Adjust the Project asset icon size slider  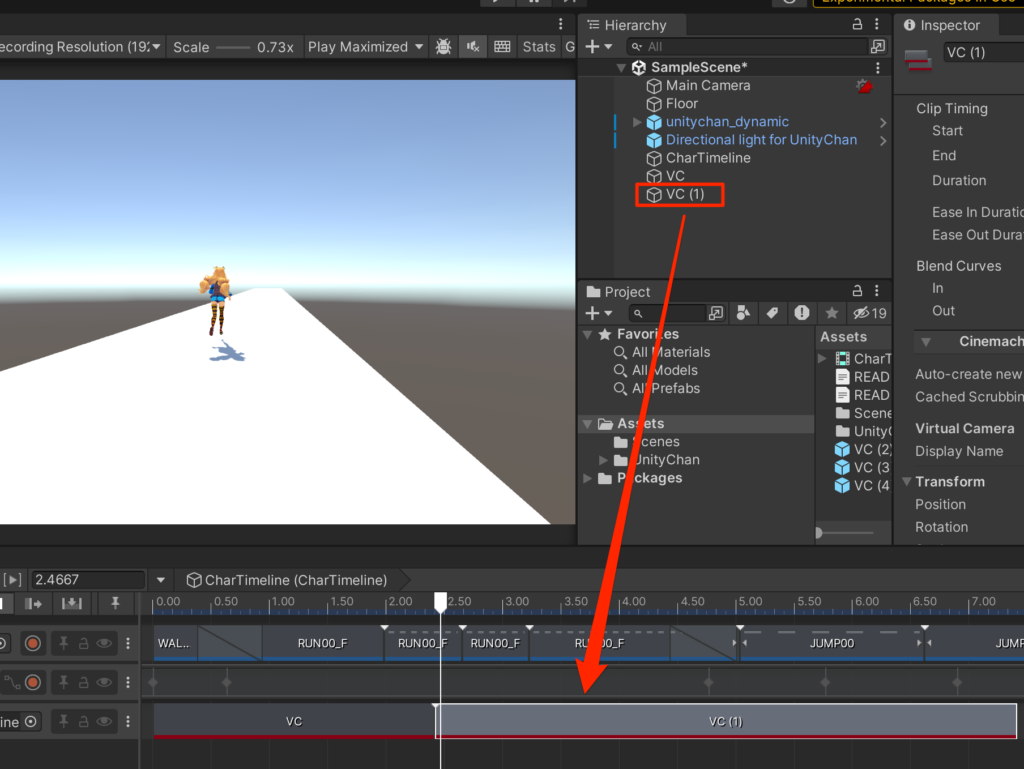click(845, 533)
